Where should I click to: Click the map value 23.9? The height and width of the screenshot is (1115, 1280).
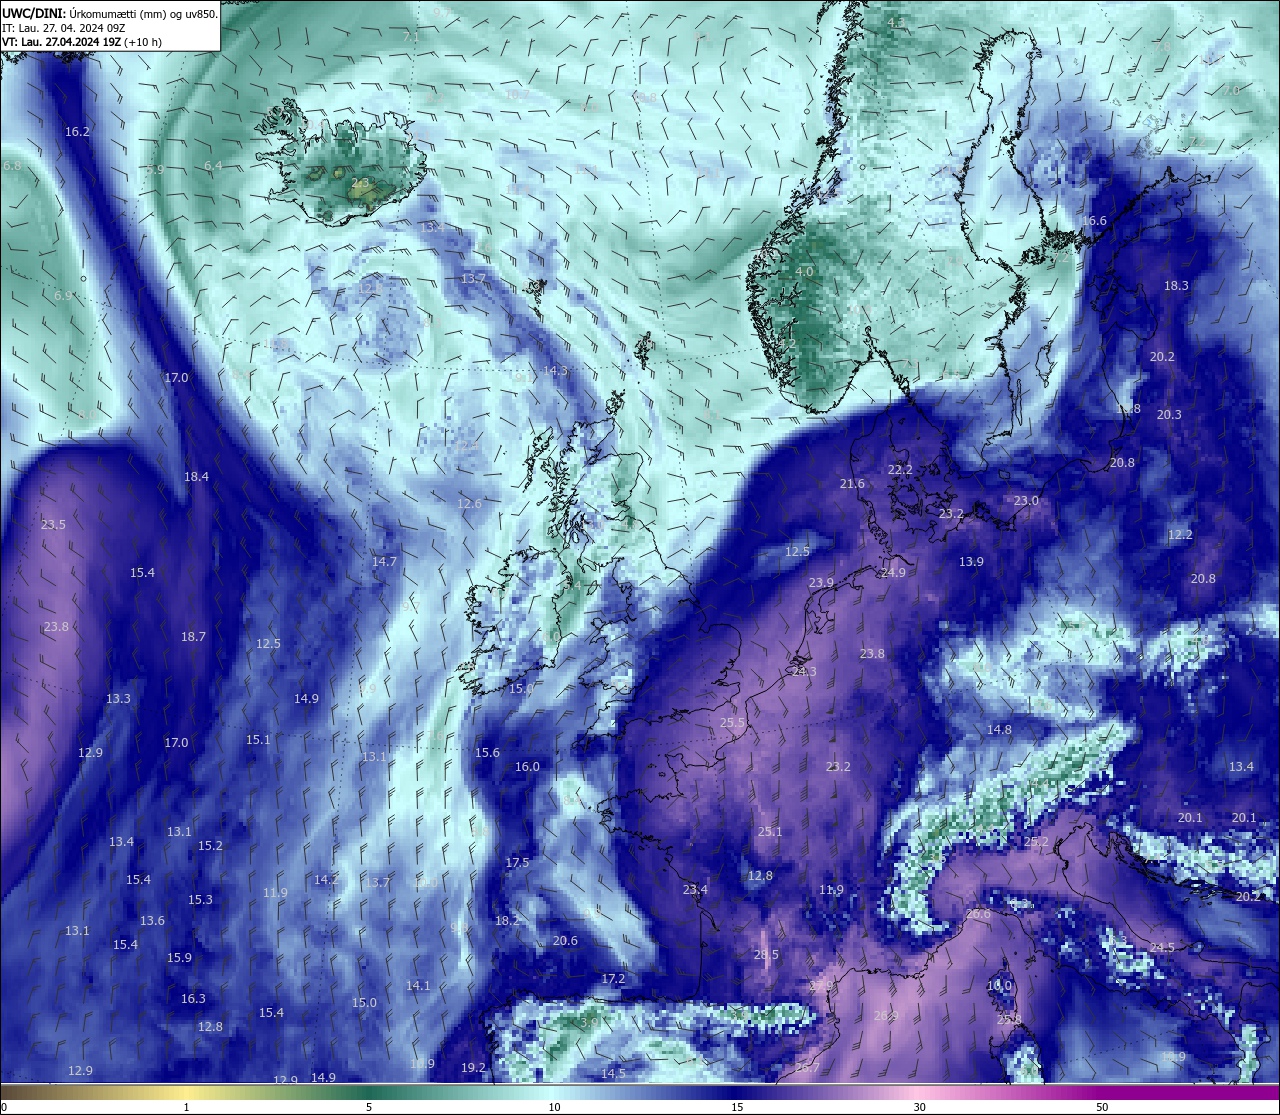[821, 583]
